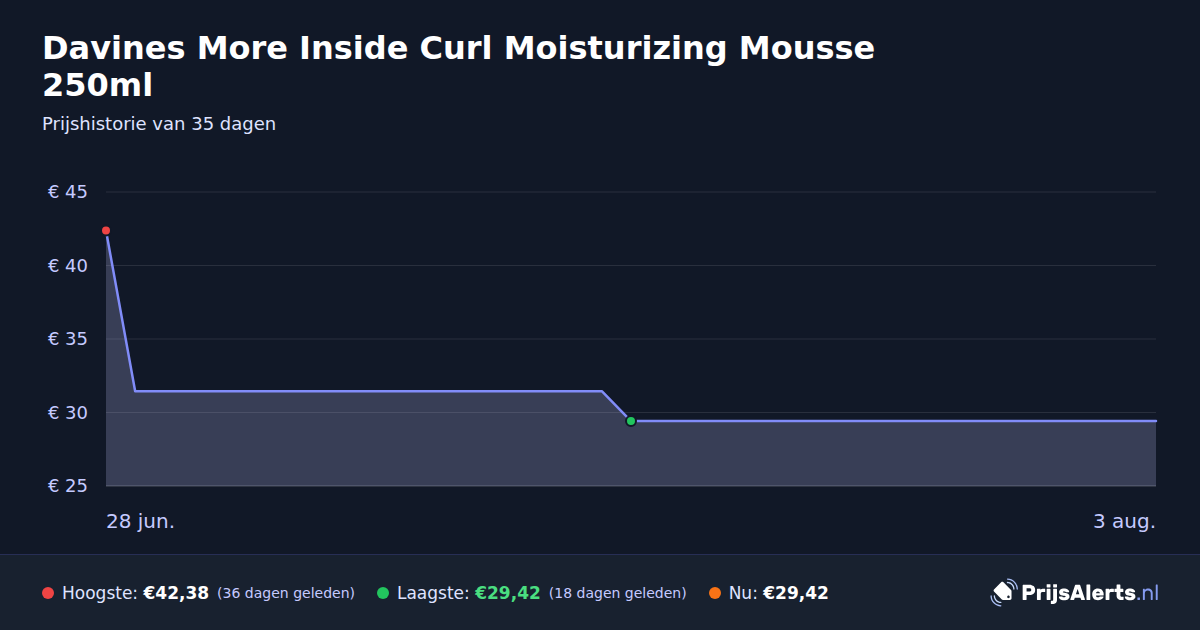Click the € 35 axis label
Screen dimensions: 1200x630
tap(68, 339)
